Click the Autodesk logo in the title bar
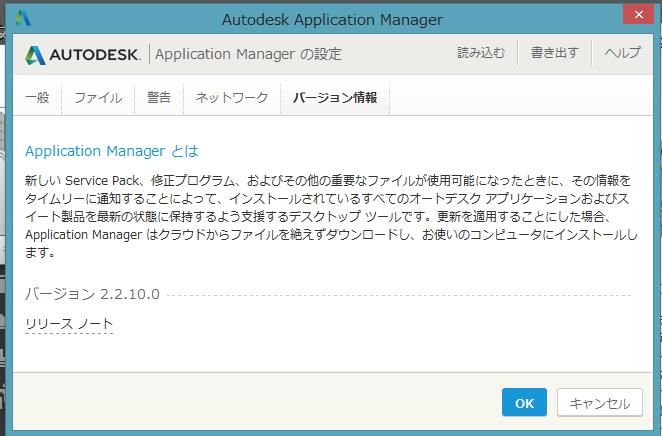 tap(23, 19)
